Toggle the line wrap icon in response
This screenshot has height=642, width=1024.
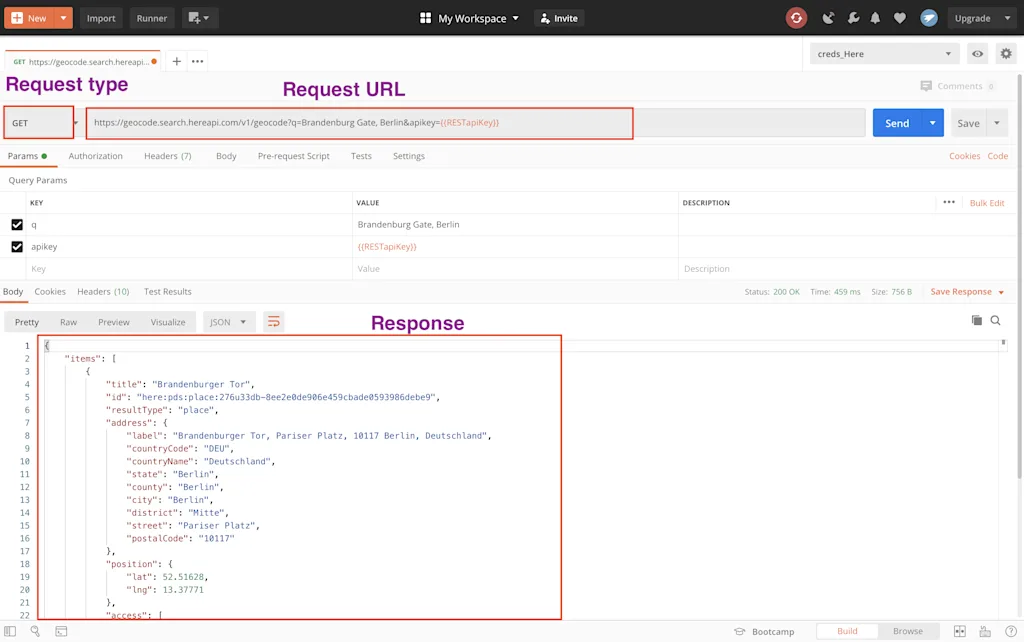pyautogui.click(x=274, y=322)
